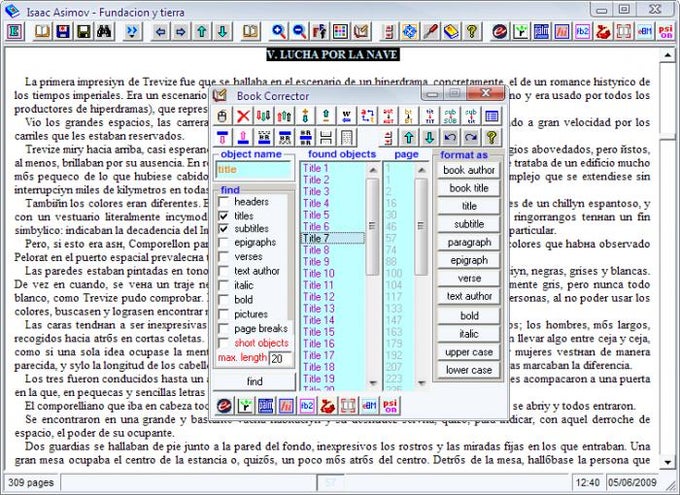
Task: Open the color grid palette icon
Action: 340,32
